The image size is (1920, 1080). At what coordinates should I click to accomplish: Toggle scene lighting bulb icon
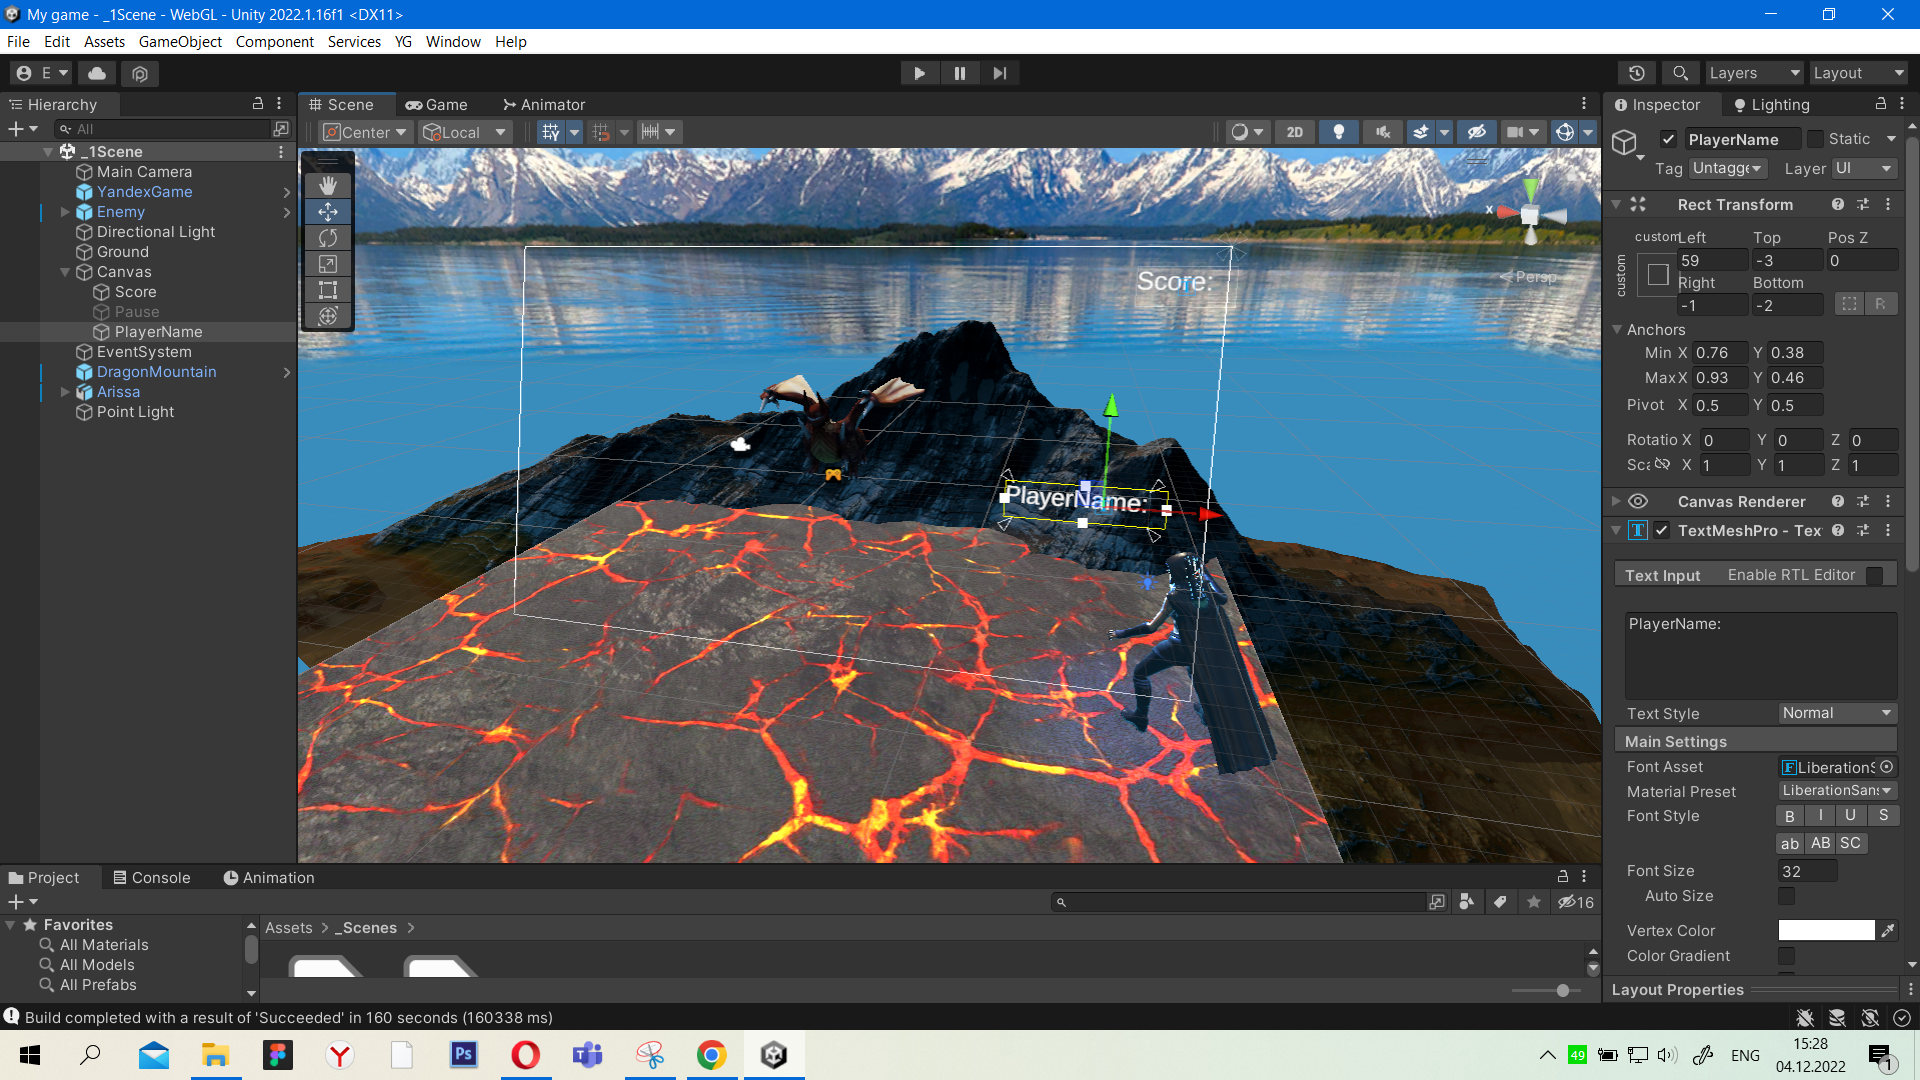1338,132
